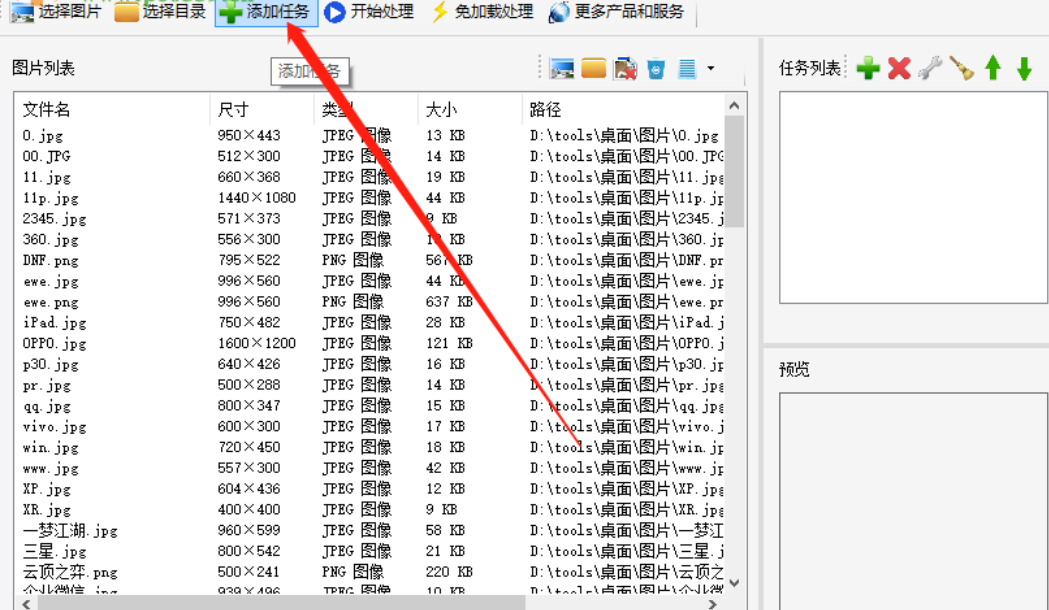This screenshot has width=1049, height=610.
Task: Select the file 2345.jpg
Action: pyautogui.click(x=54, y=219)
